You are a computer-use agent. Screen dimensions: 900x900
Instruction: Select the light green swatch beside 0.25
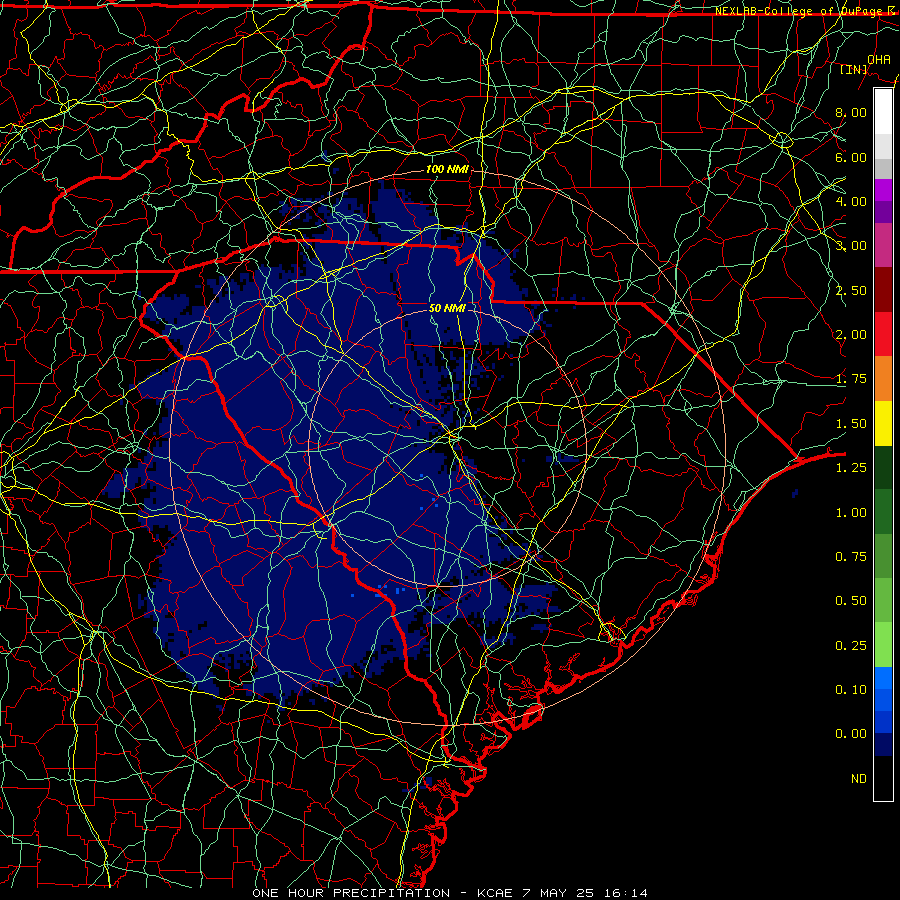tap(883, 645)
